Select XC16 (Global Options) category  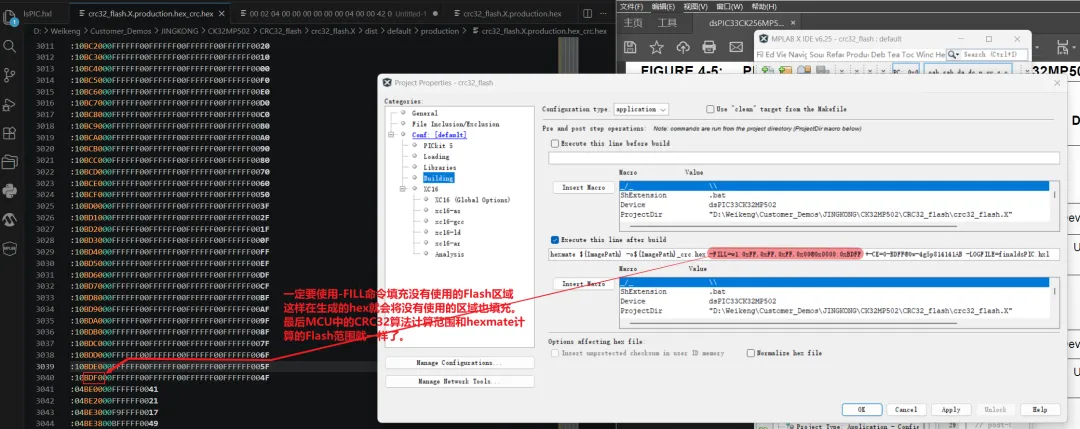(472, 200)
